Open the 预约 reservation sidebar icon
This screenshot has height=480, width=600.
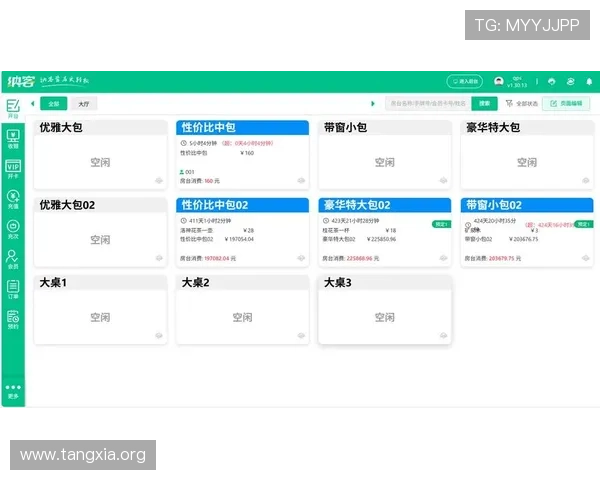13,319
